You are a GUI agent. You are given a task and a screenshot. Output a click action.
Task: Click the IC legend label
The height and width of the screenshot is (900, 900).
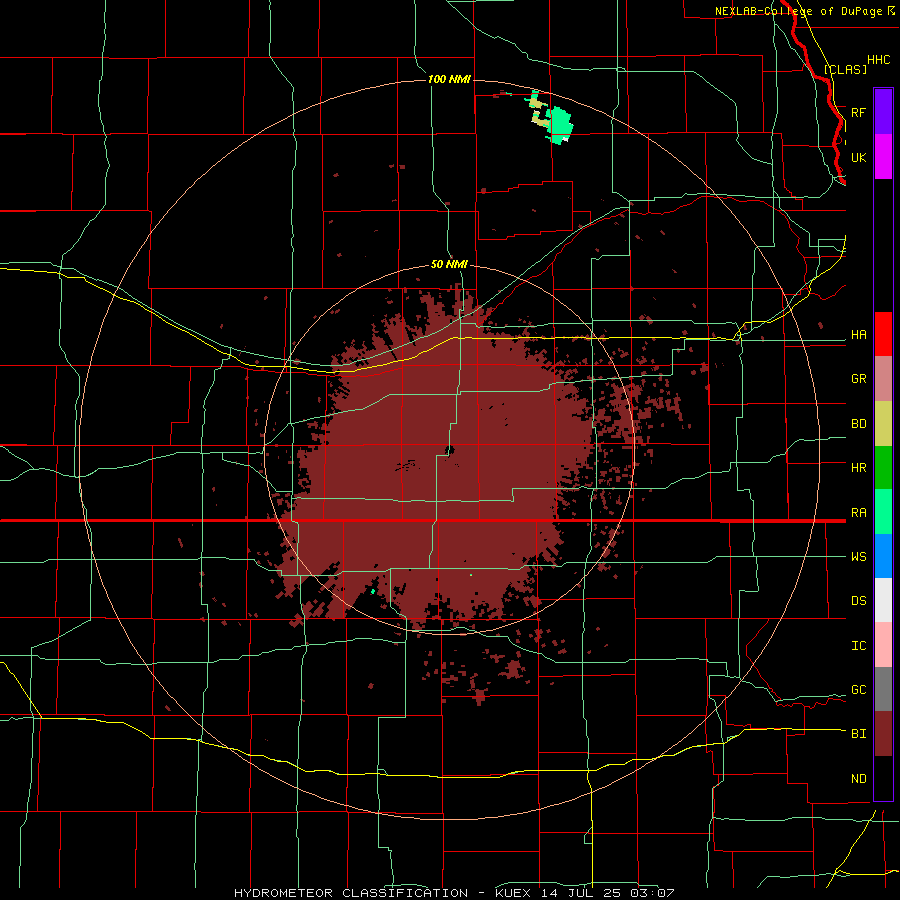coord(859,646)
